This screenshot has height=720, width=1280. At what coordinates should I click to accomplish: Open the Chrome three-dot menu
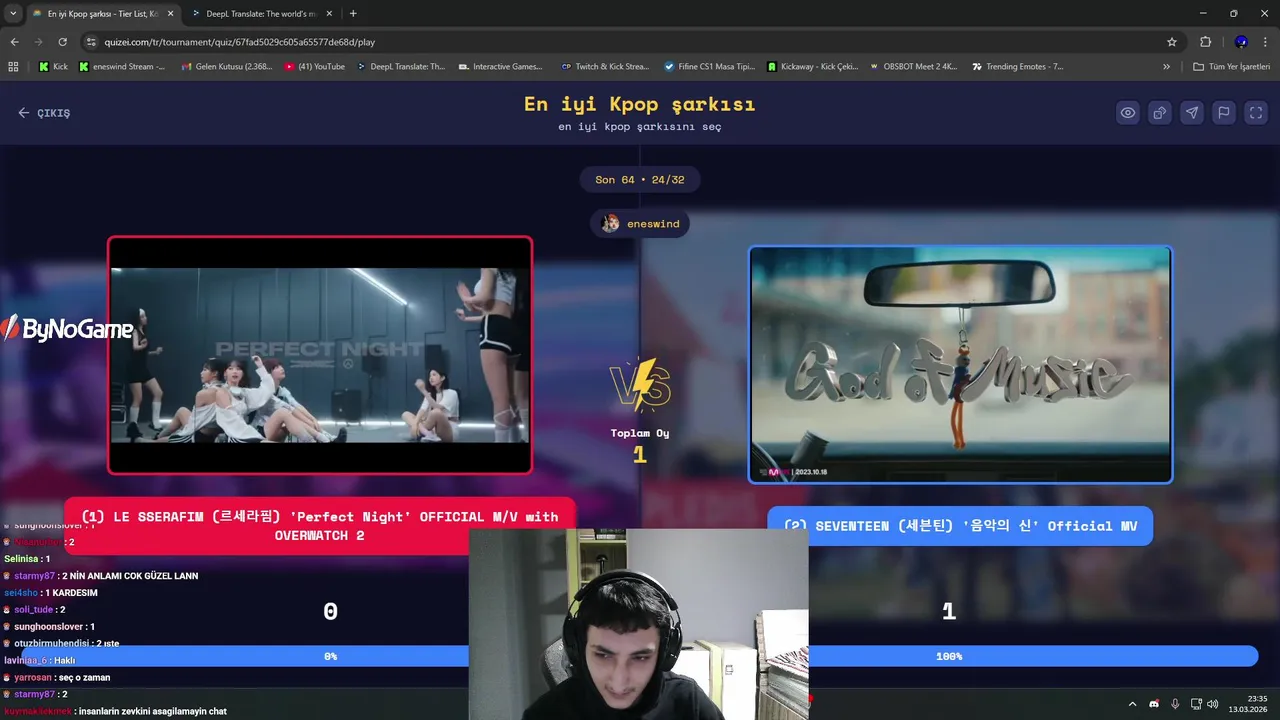coord(1266,42)
